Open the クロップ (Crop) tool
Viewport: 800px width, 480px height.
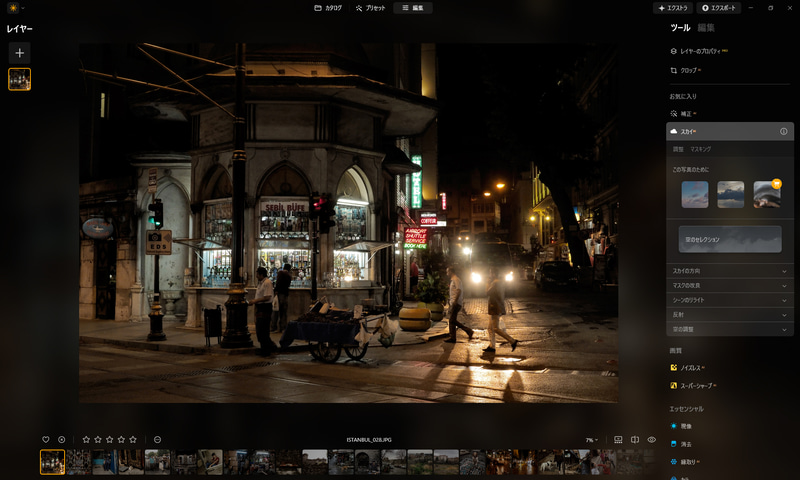point(688,70)
